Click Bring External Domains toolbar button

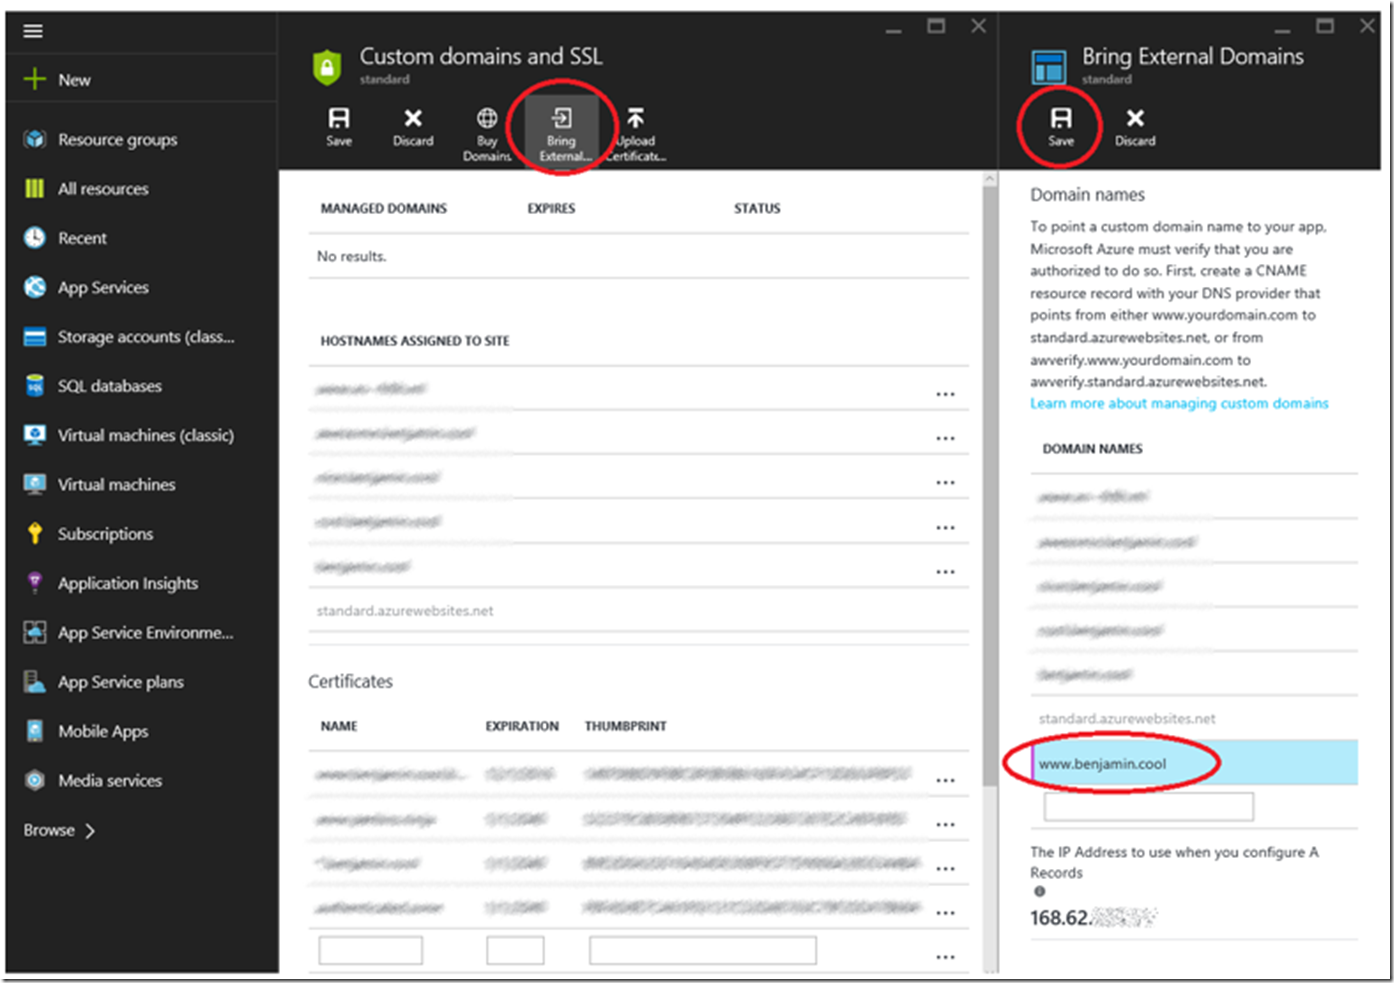click(562, 134)
